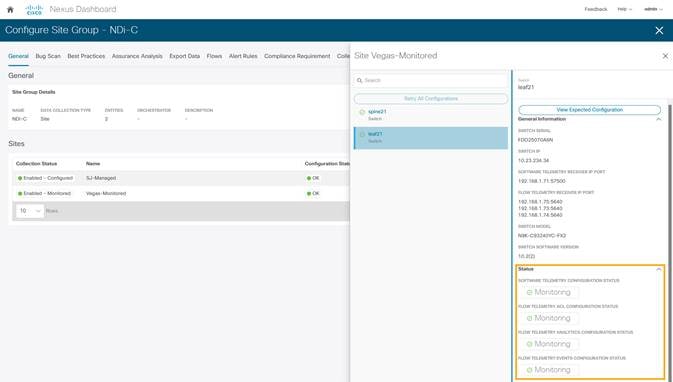Open the Export Data tab

click(185, 56)
